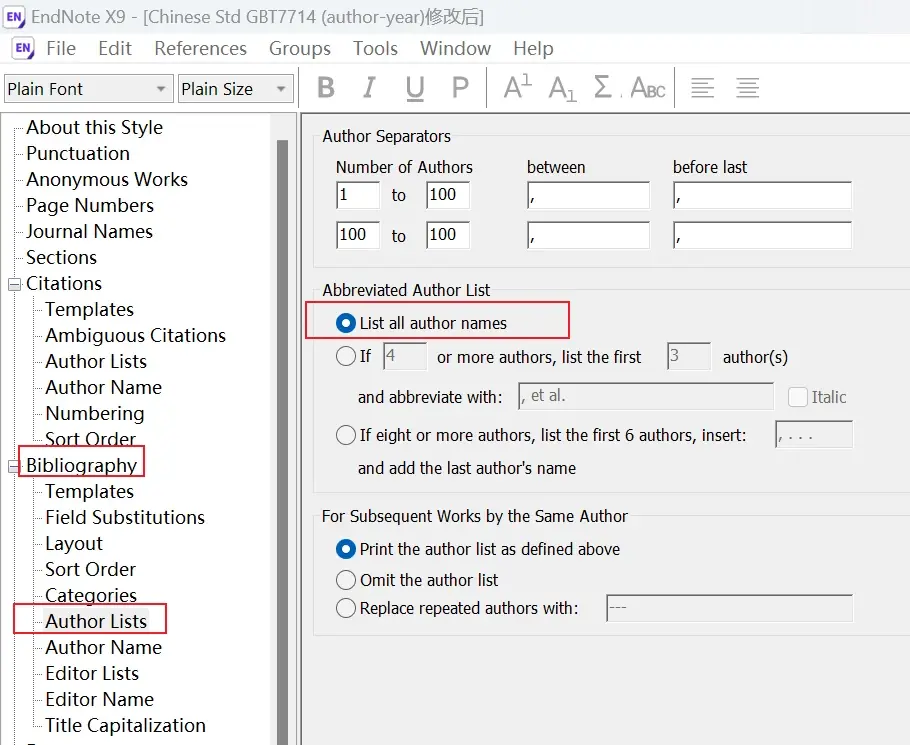Image resolution: width=910 pixels, height=745 pixels.
Task: Select Numbering in tree
Action: pos(95,413)
